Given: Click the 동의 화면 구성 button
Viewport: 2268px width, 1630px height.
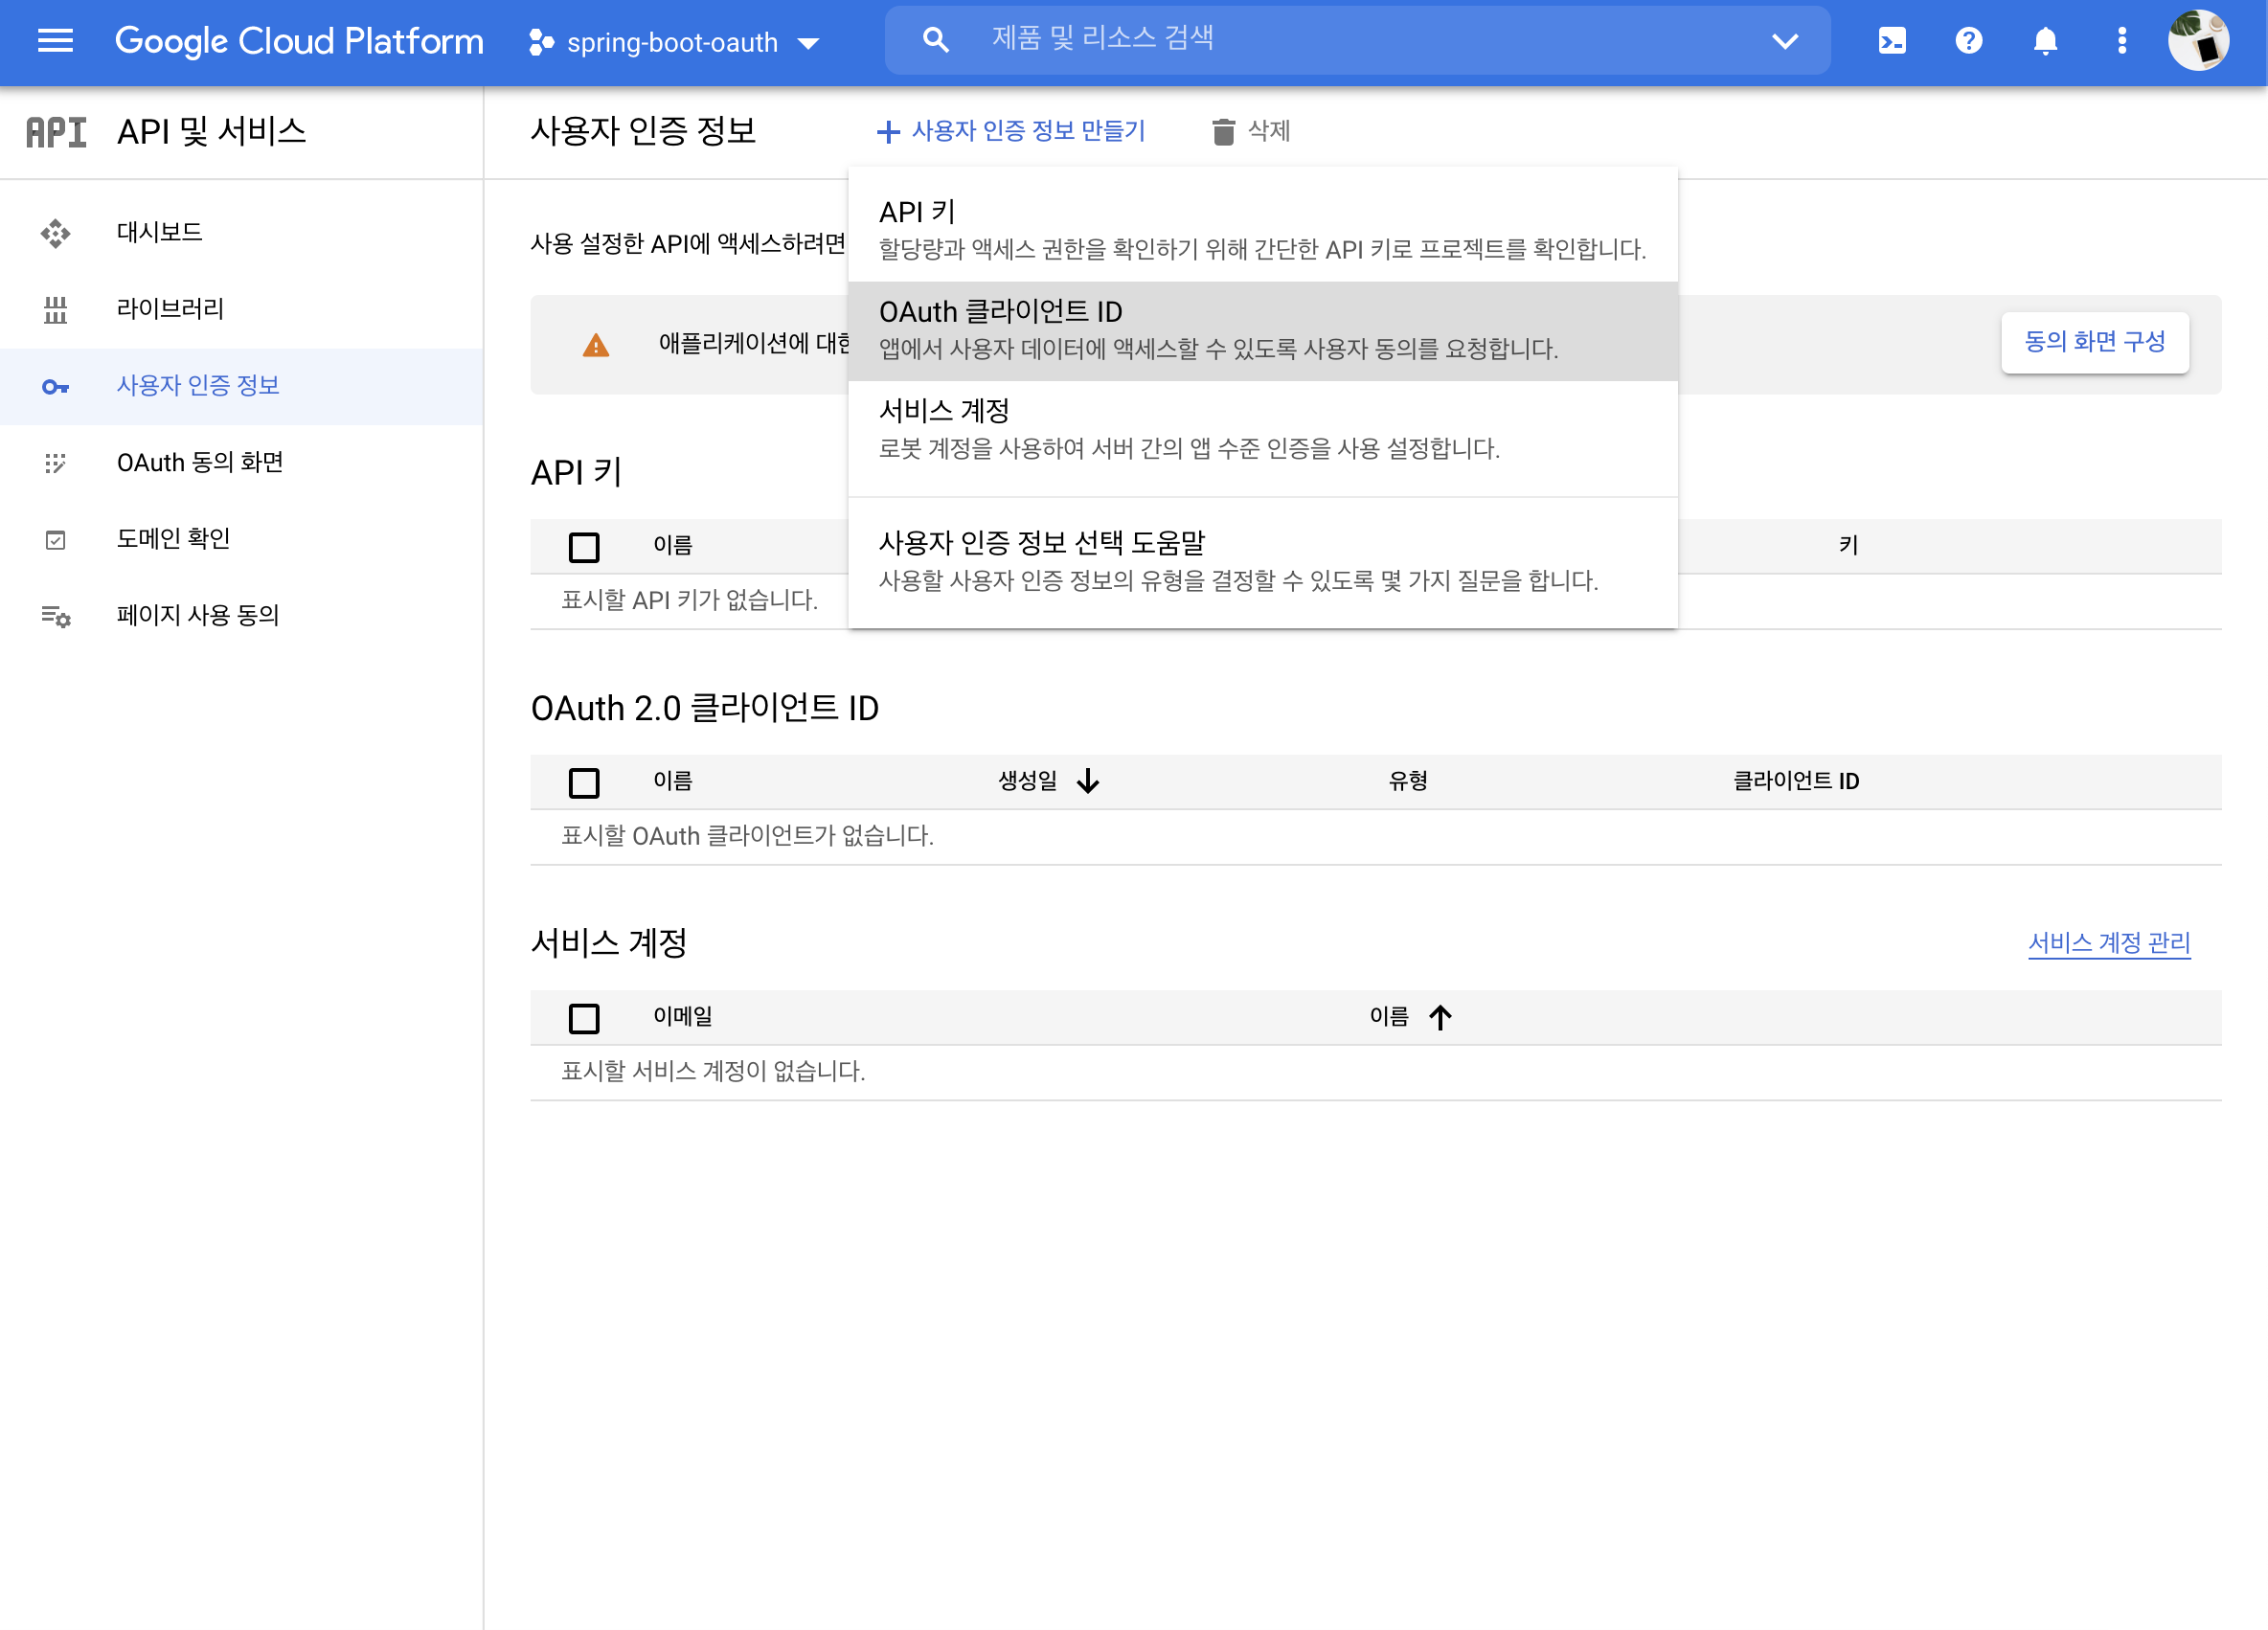Looking at the screenshot, I should (x=2094, y=342).
